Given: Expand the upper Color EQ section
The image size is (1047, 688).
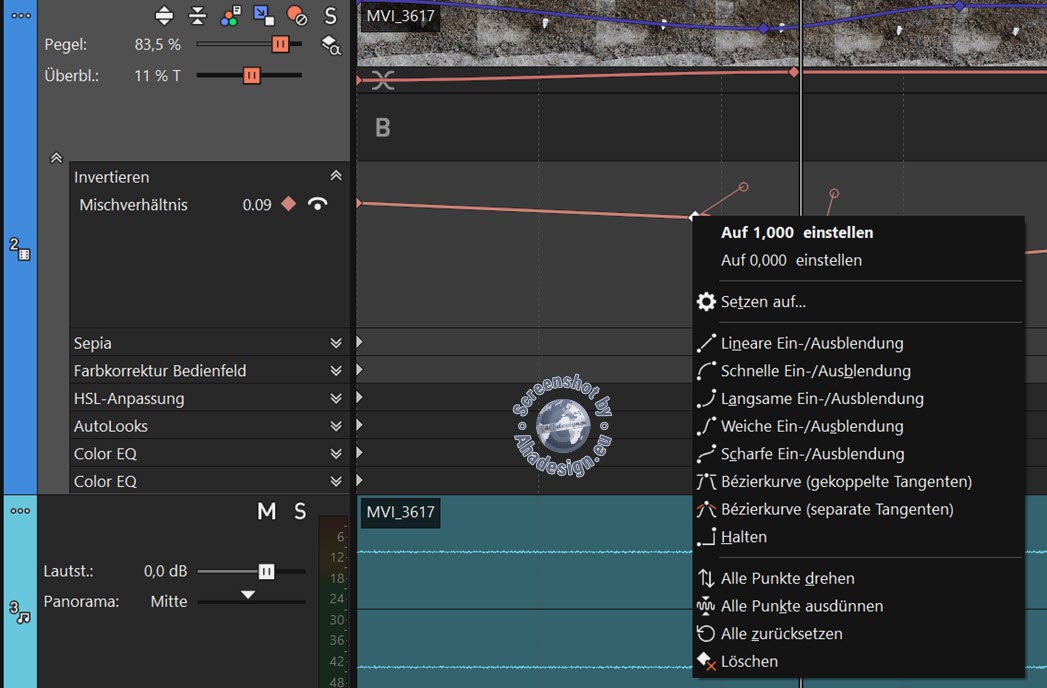Looking at the screenshot, I should [x=336, y=454].
